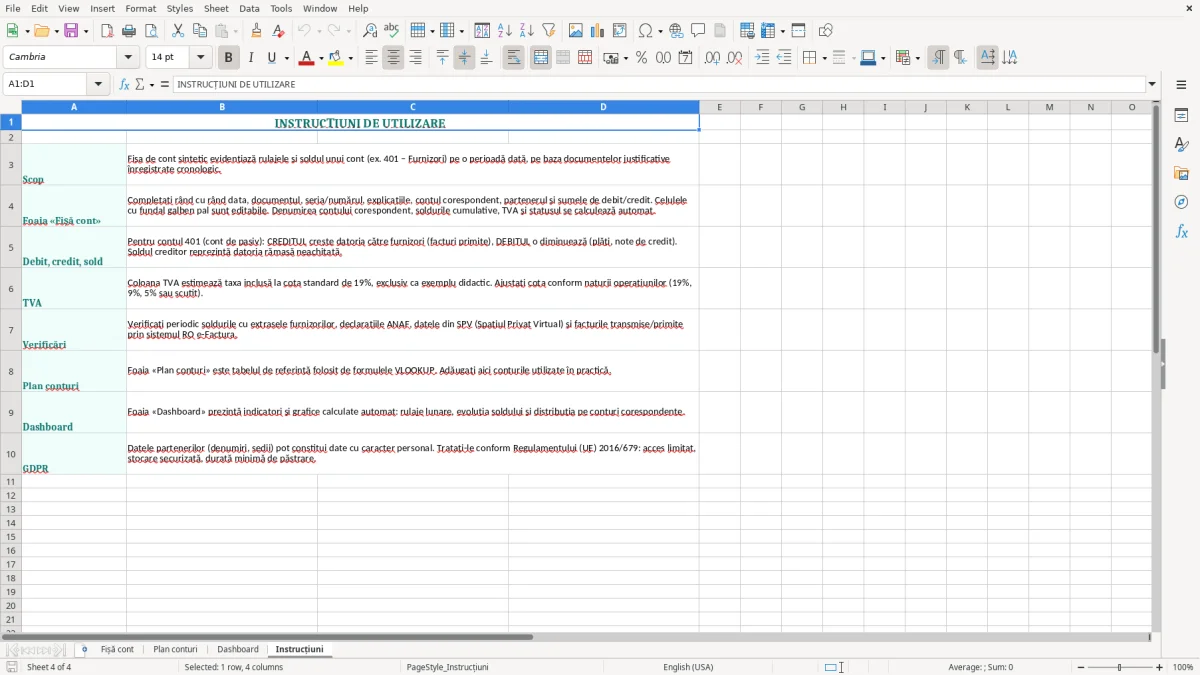Run the spelling check

point(392,31)
